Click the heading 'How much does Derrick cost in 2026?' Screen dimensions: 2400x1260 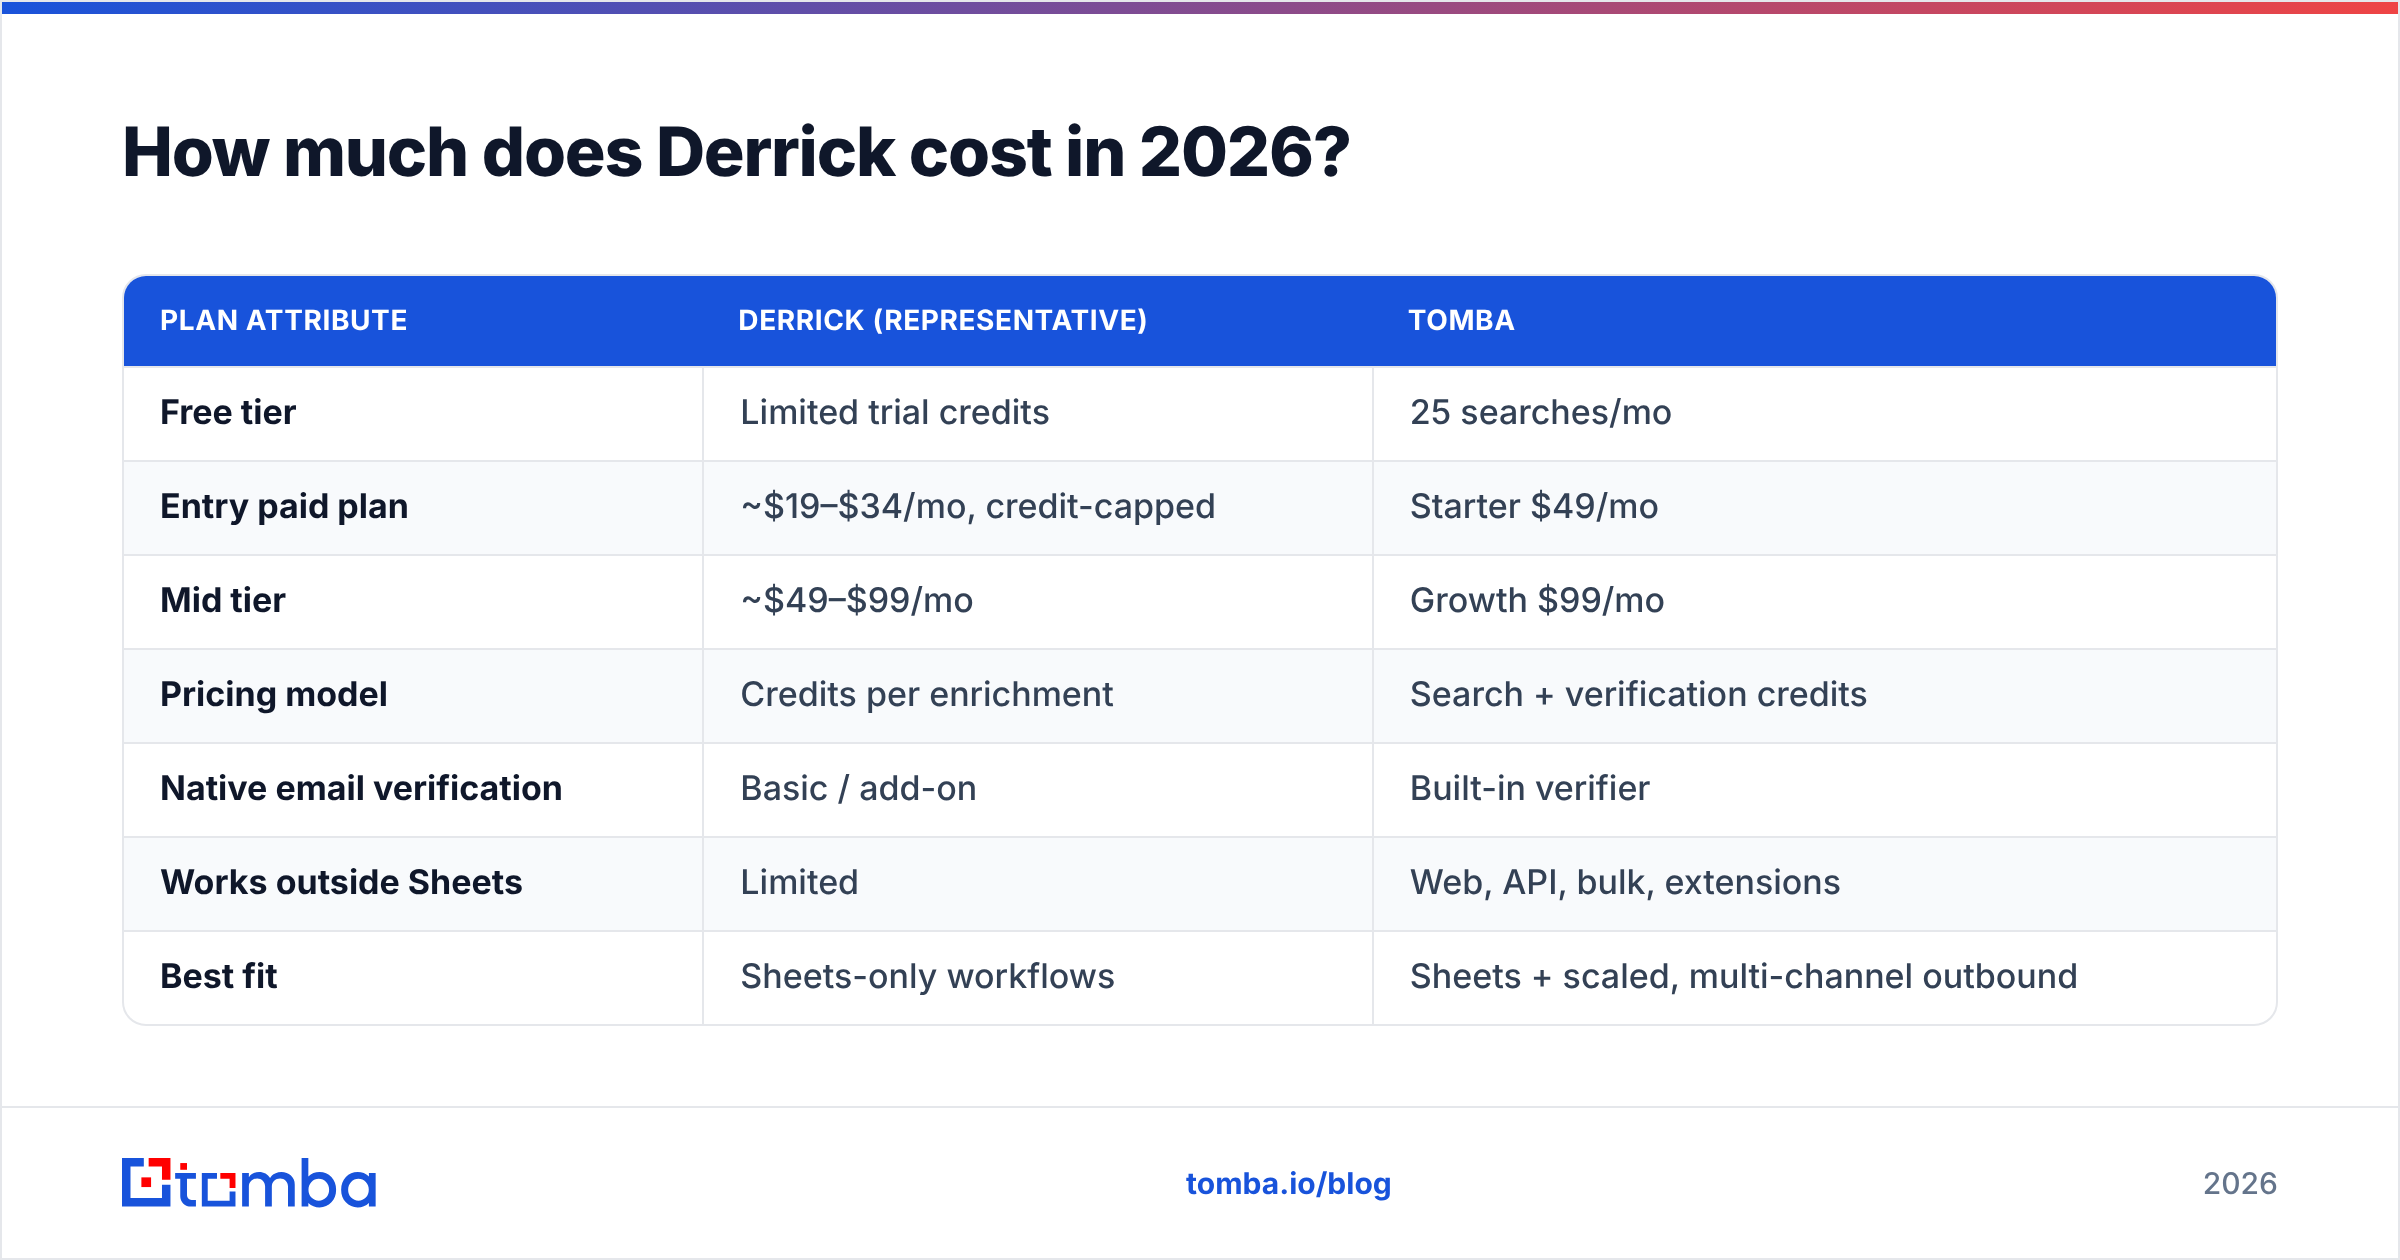tap(736, 153)
